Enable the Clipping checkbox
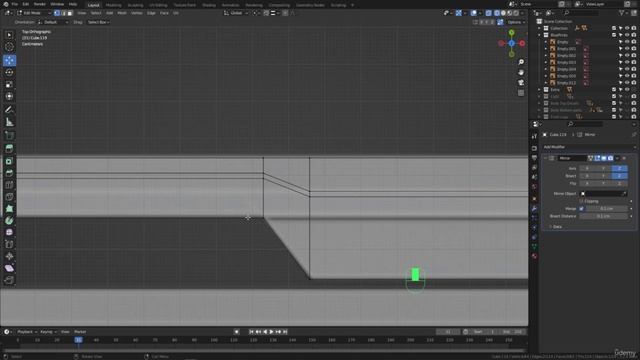This screenshot has width=640, height=360. 582,201
